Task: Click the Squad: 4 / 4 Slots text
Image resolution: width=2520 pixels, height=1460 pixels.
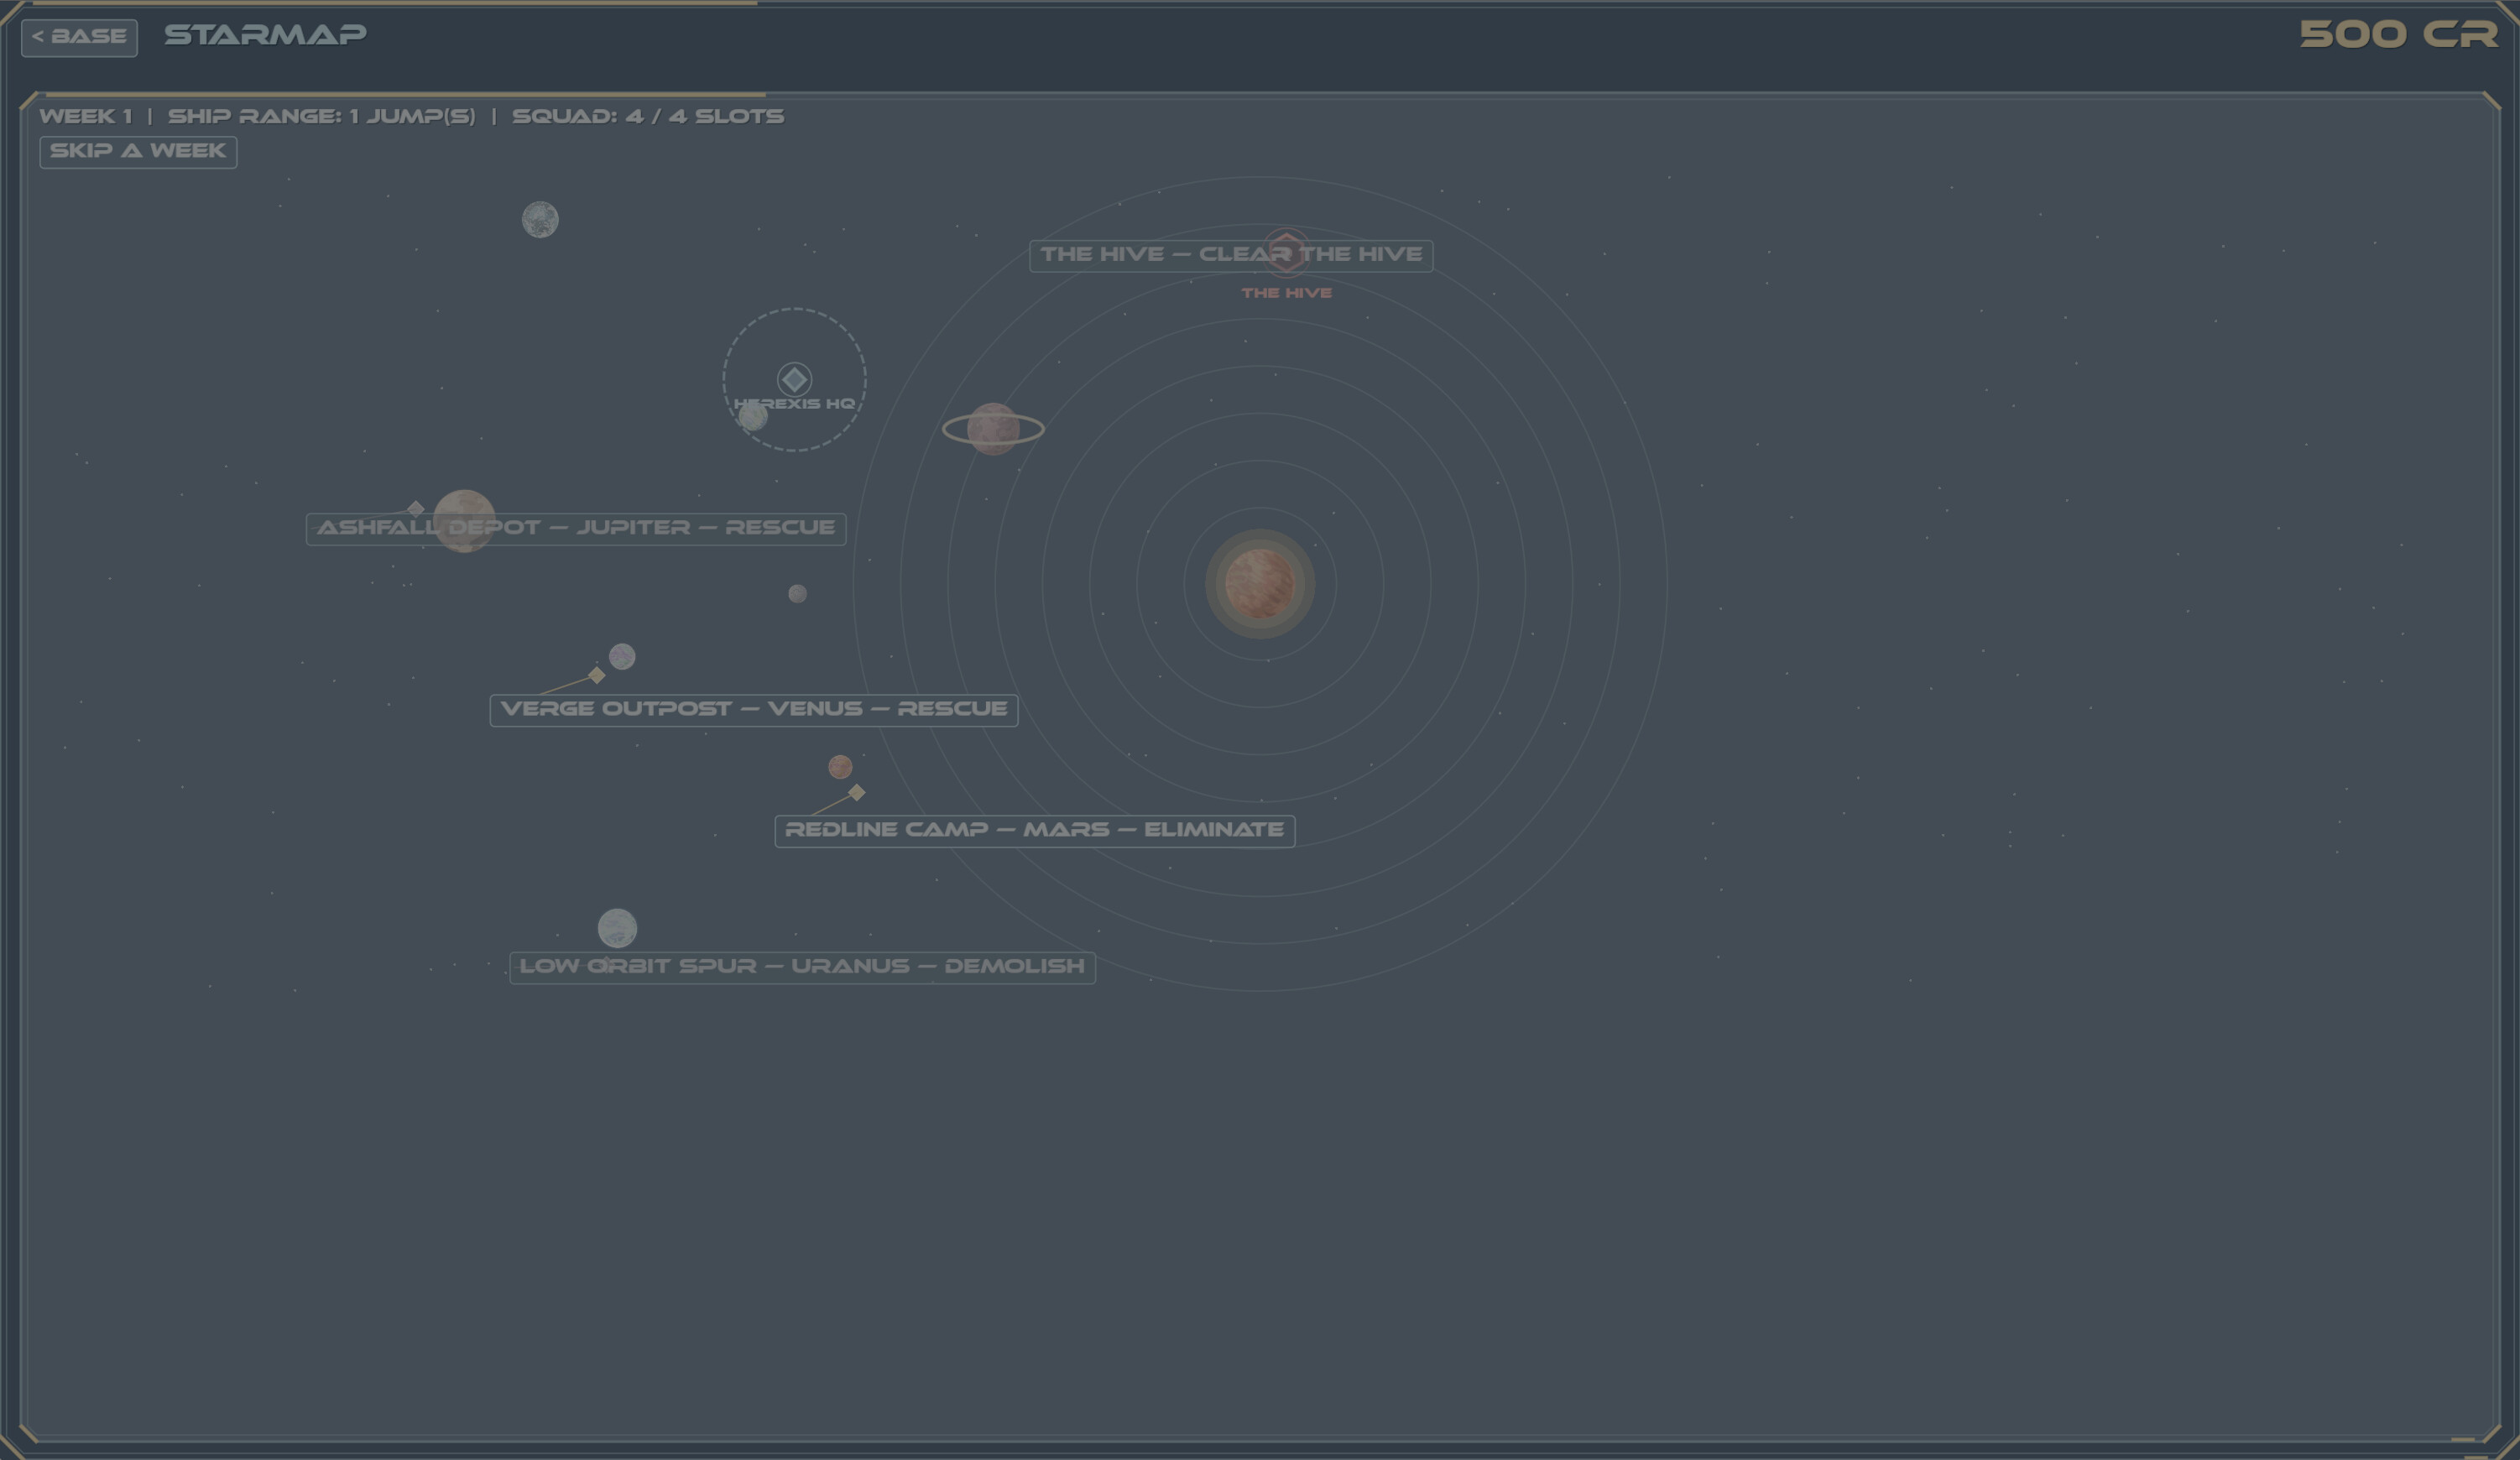Action: 648,116
